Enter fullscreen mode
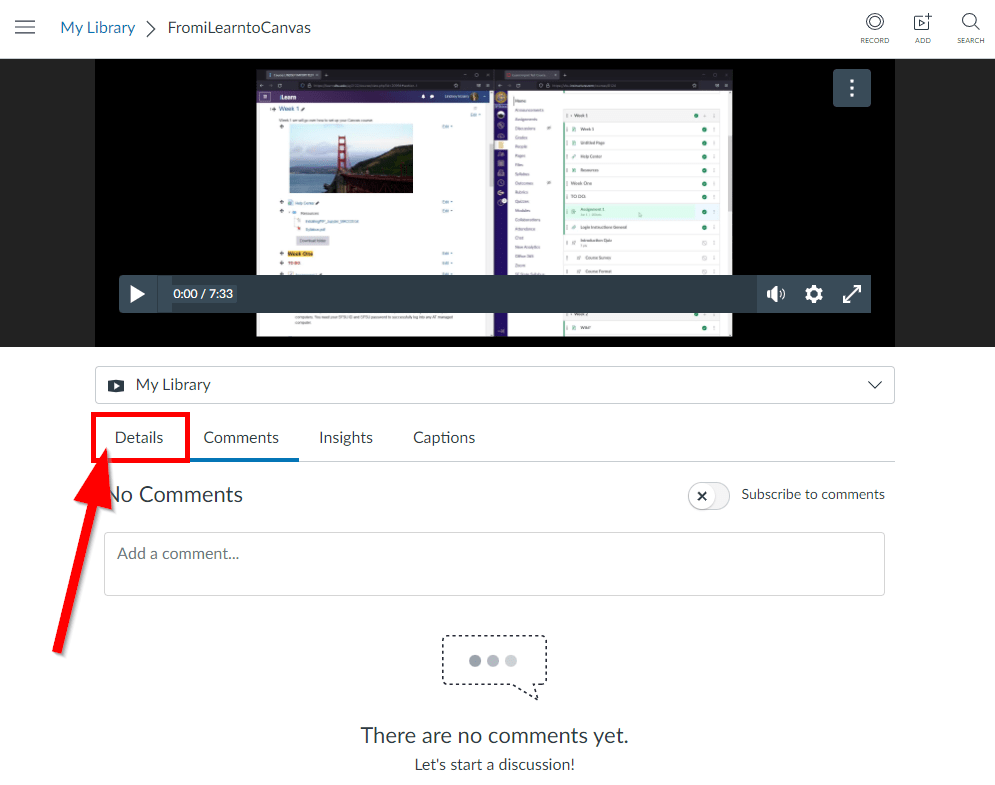This screenshot has height=785, width=995. point(852,294)
